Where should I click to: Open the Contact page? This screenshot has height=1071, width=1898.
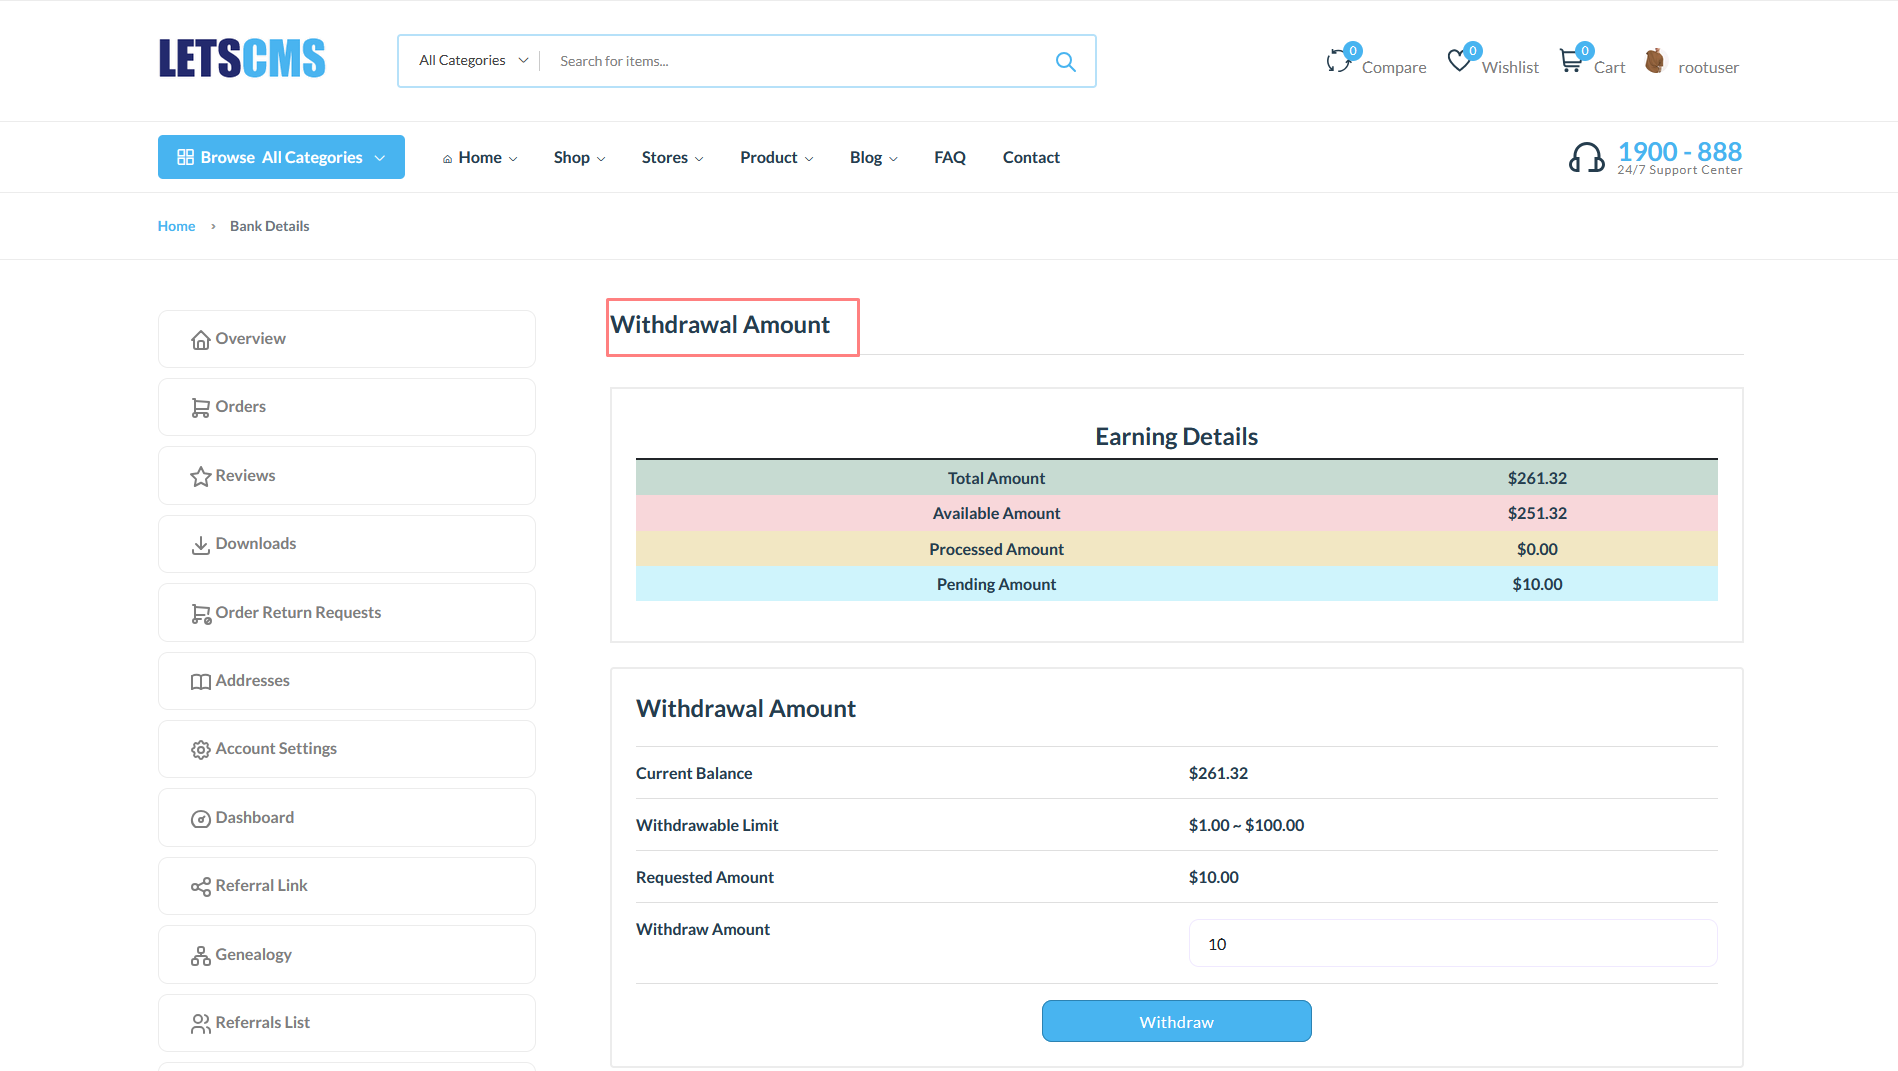[1031, 158]
